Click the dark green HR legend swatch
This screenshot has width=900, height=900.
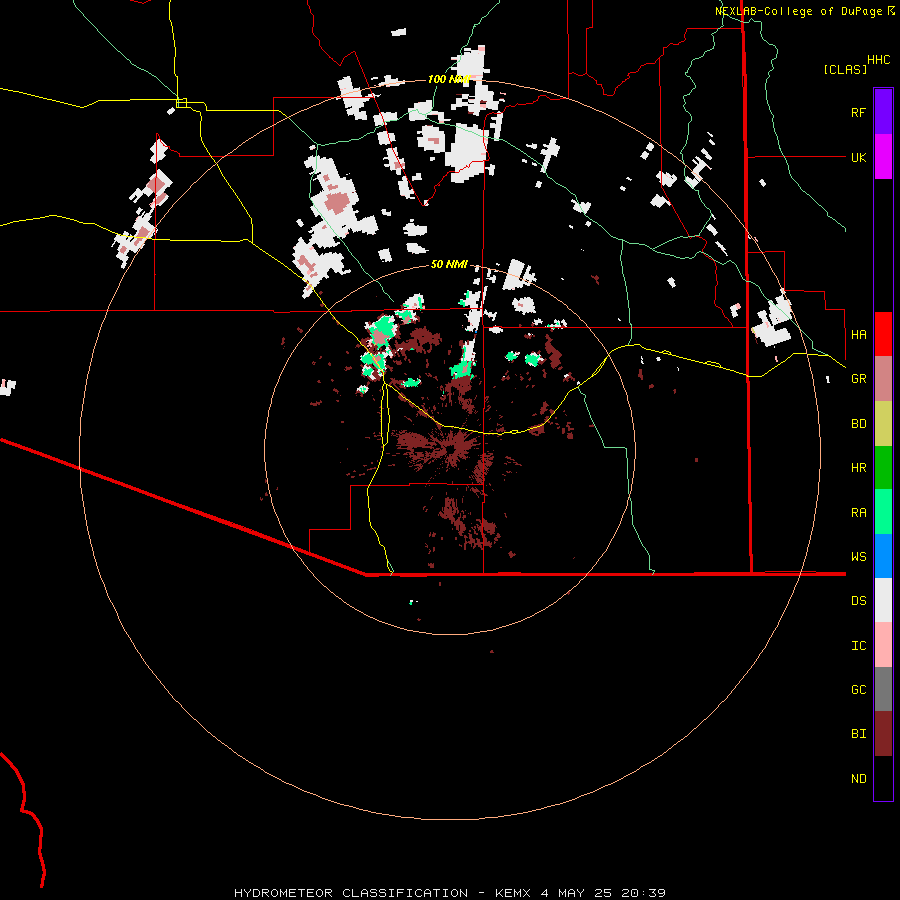coord(883,468)
